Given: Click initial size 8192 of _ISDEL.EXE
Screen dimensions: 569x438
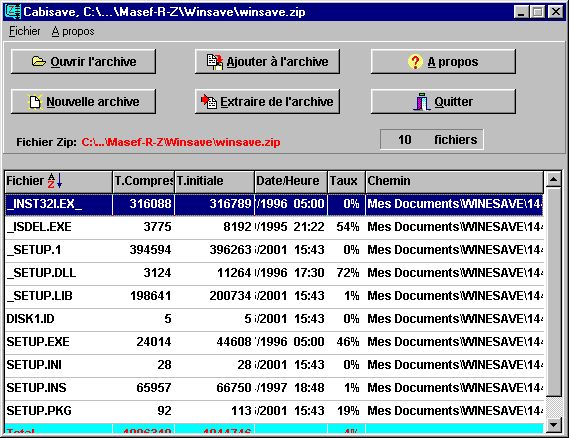Looking at the screenshot, I should pyautogui.click(x=237, y=227).
